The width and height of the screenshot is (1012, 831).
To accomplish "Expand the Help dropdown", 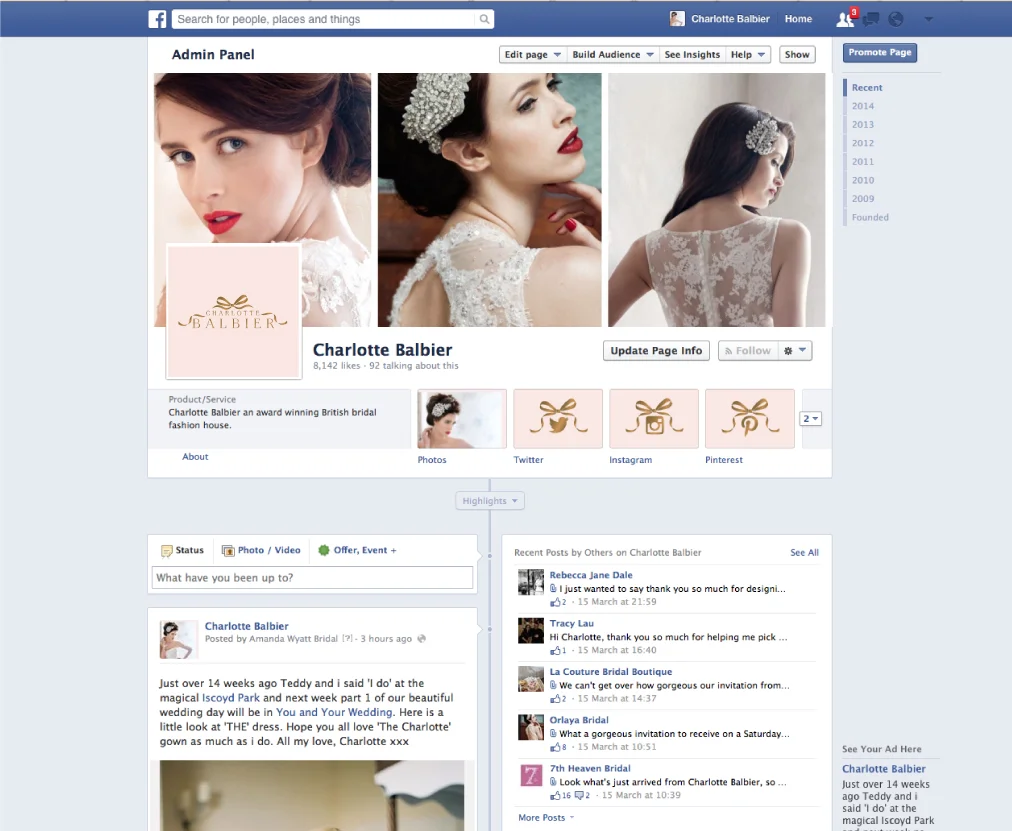I will point(748,55).
